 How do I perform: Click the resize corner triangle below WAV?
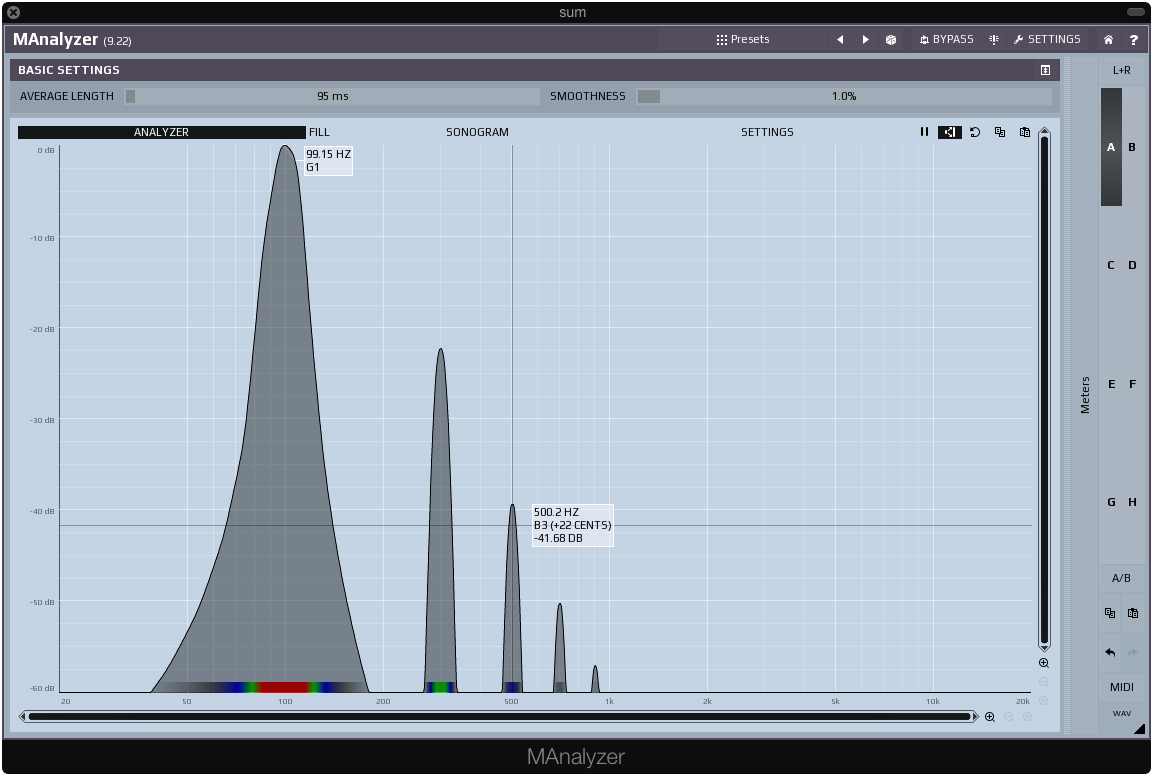pos(1139,728)
